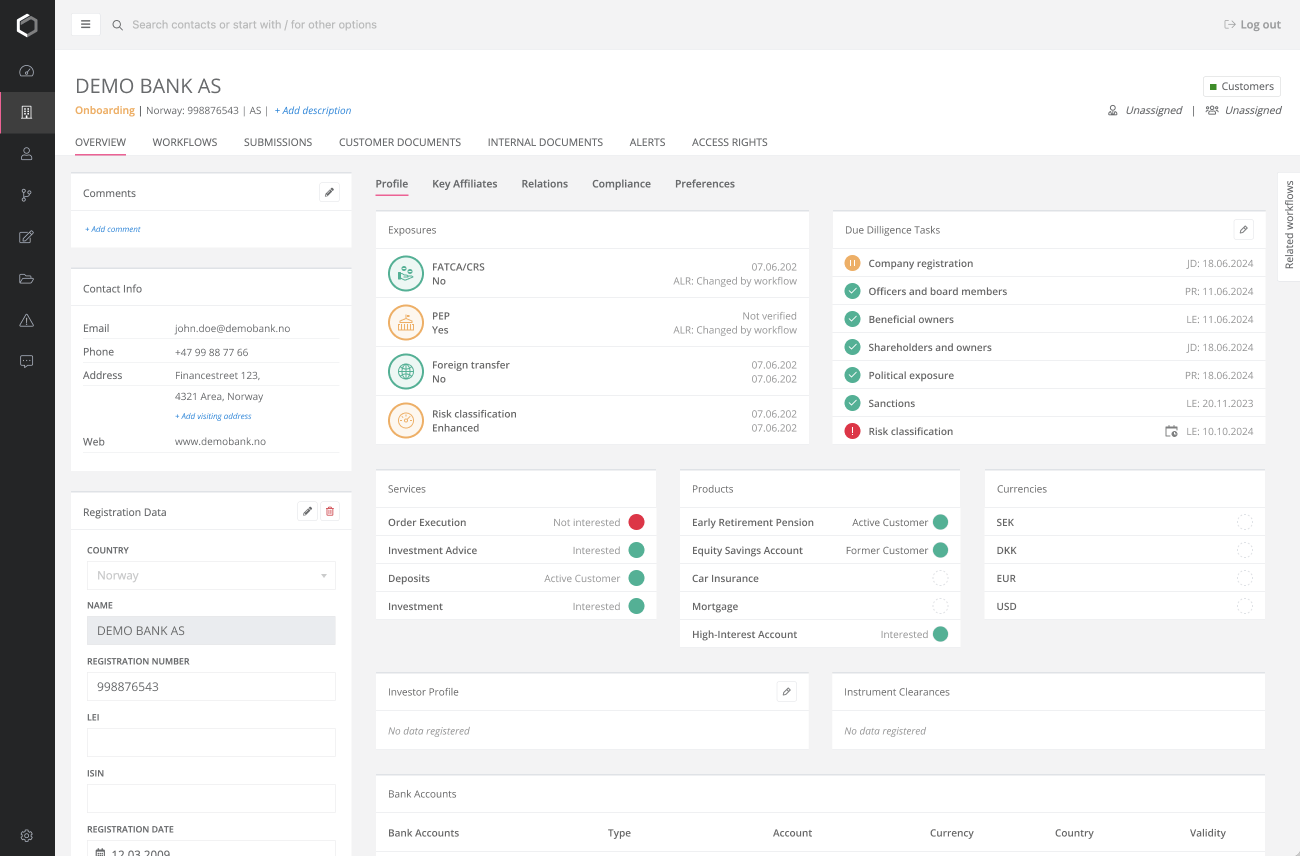1300x856 pixels.
Task: Expand the Related workflows side panel
Action: (x=1289, y=225)
